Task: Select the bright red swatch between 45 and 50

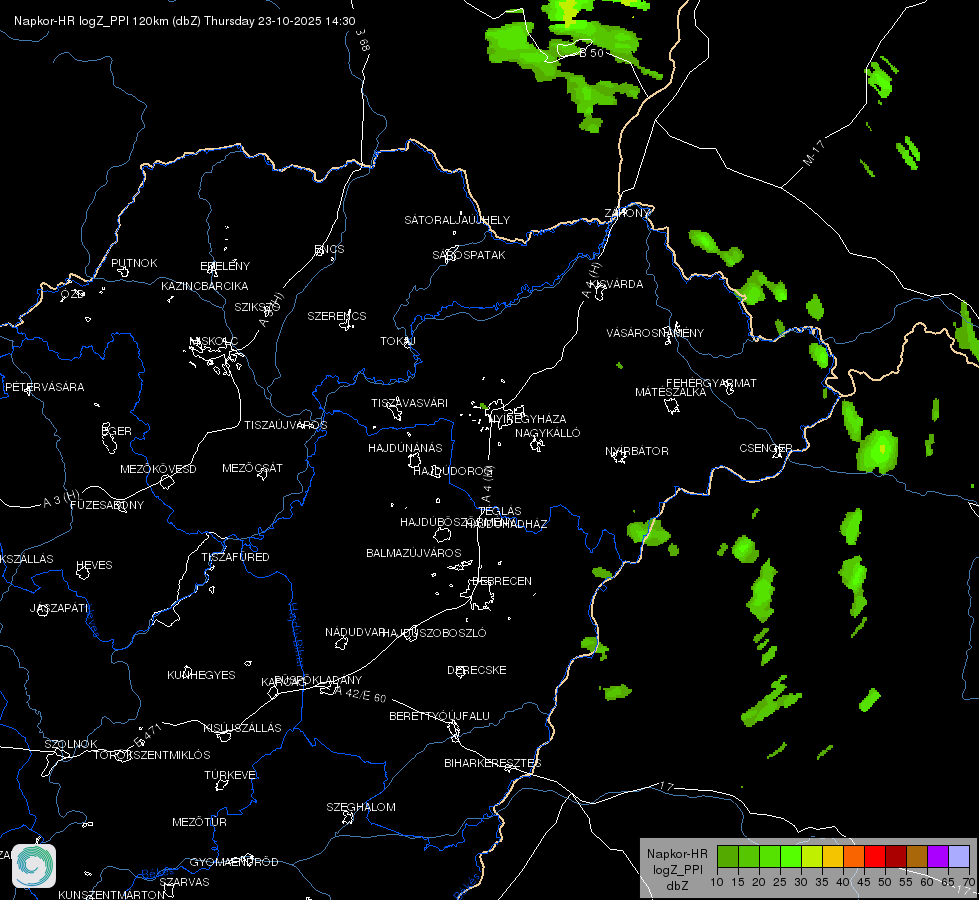Action: [x=875, y=856]
